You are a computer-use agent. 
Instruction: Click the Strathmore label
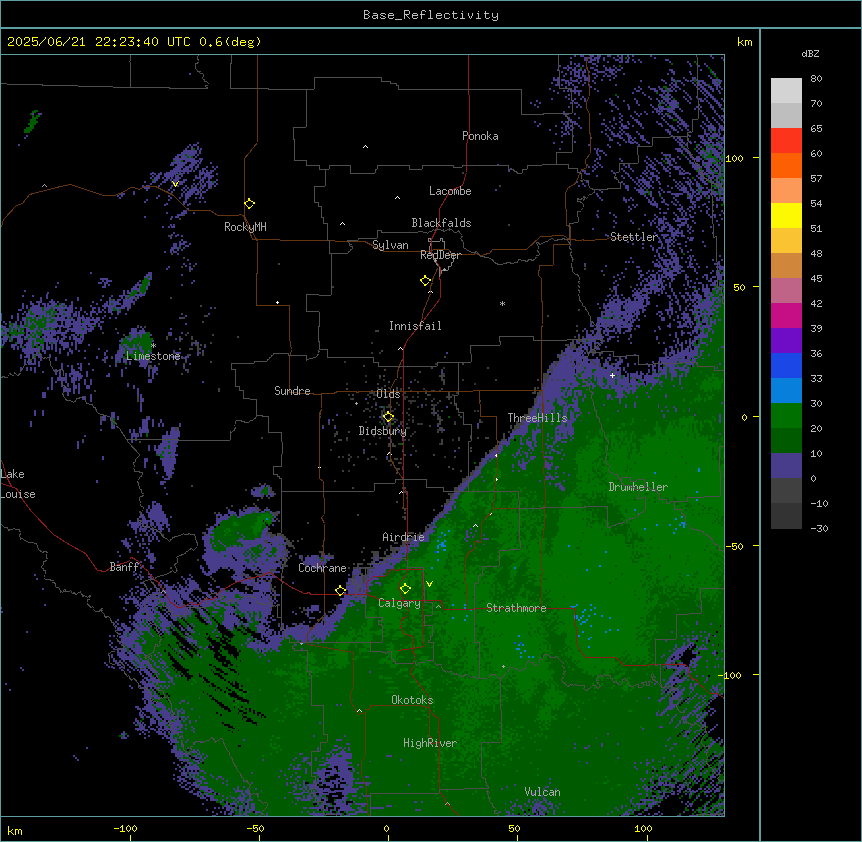point(516,608)
